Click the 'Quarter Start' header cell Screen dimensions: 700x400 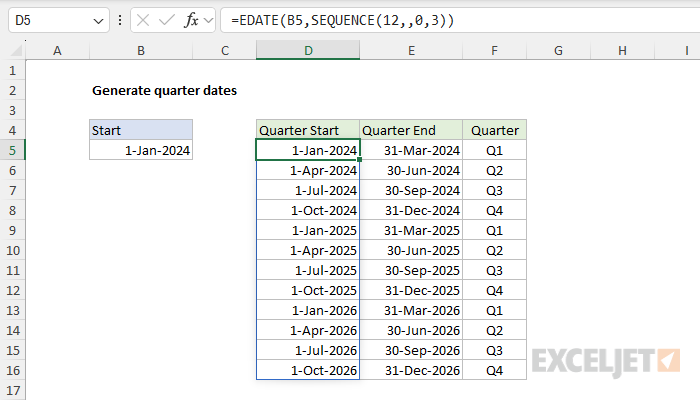(308, 130)
